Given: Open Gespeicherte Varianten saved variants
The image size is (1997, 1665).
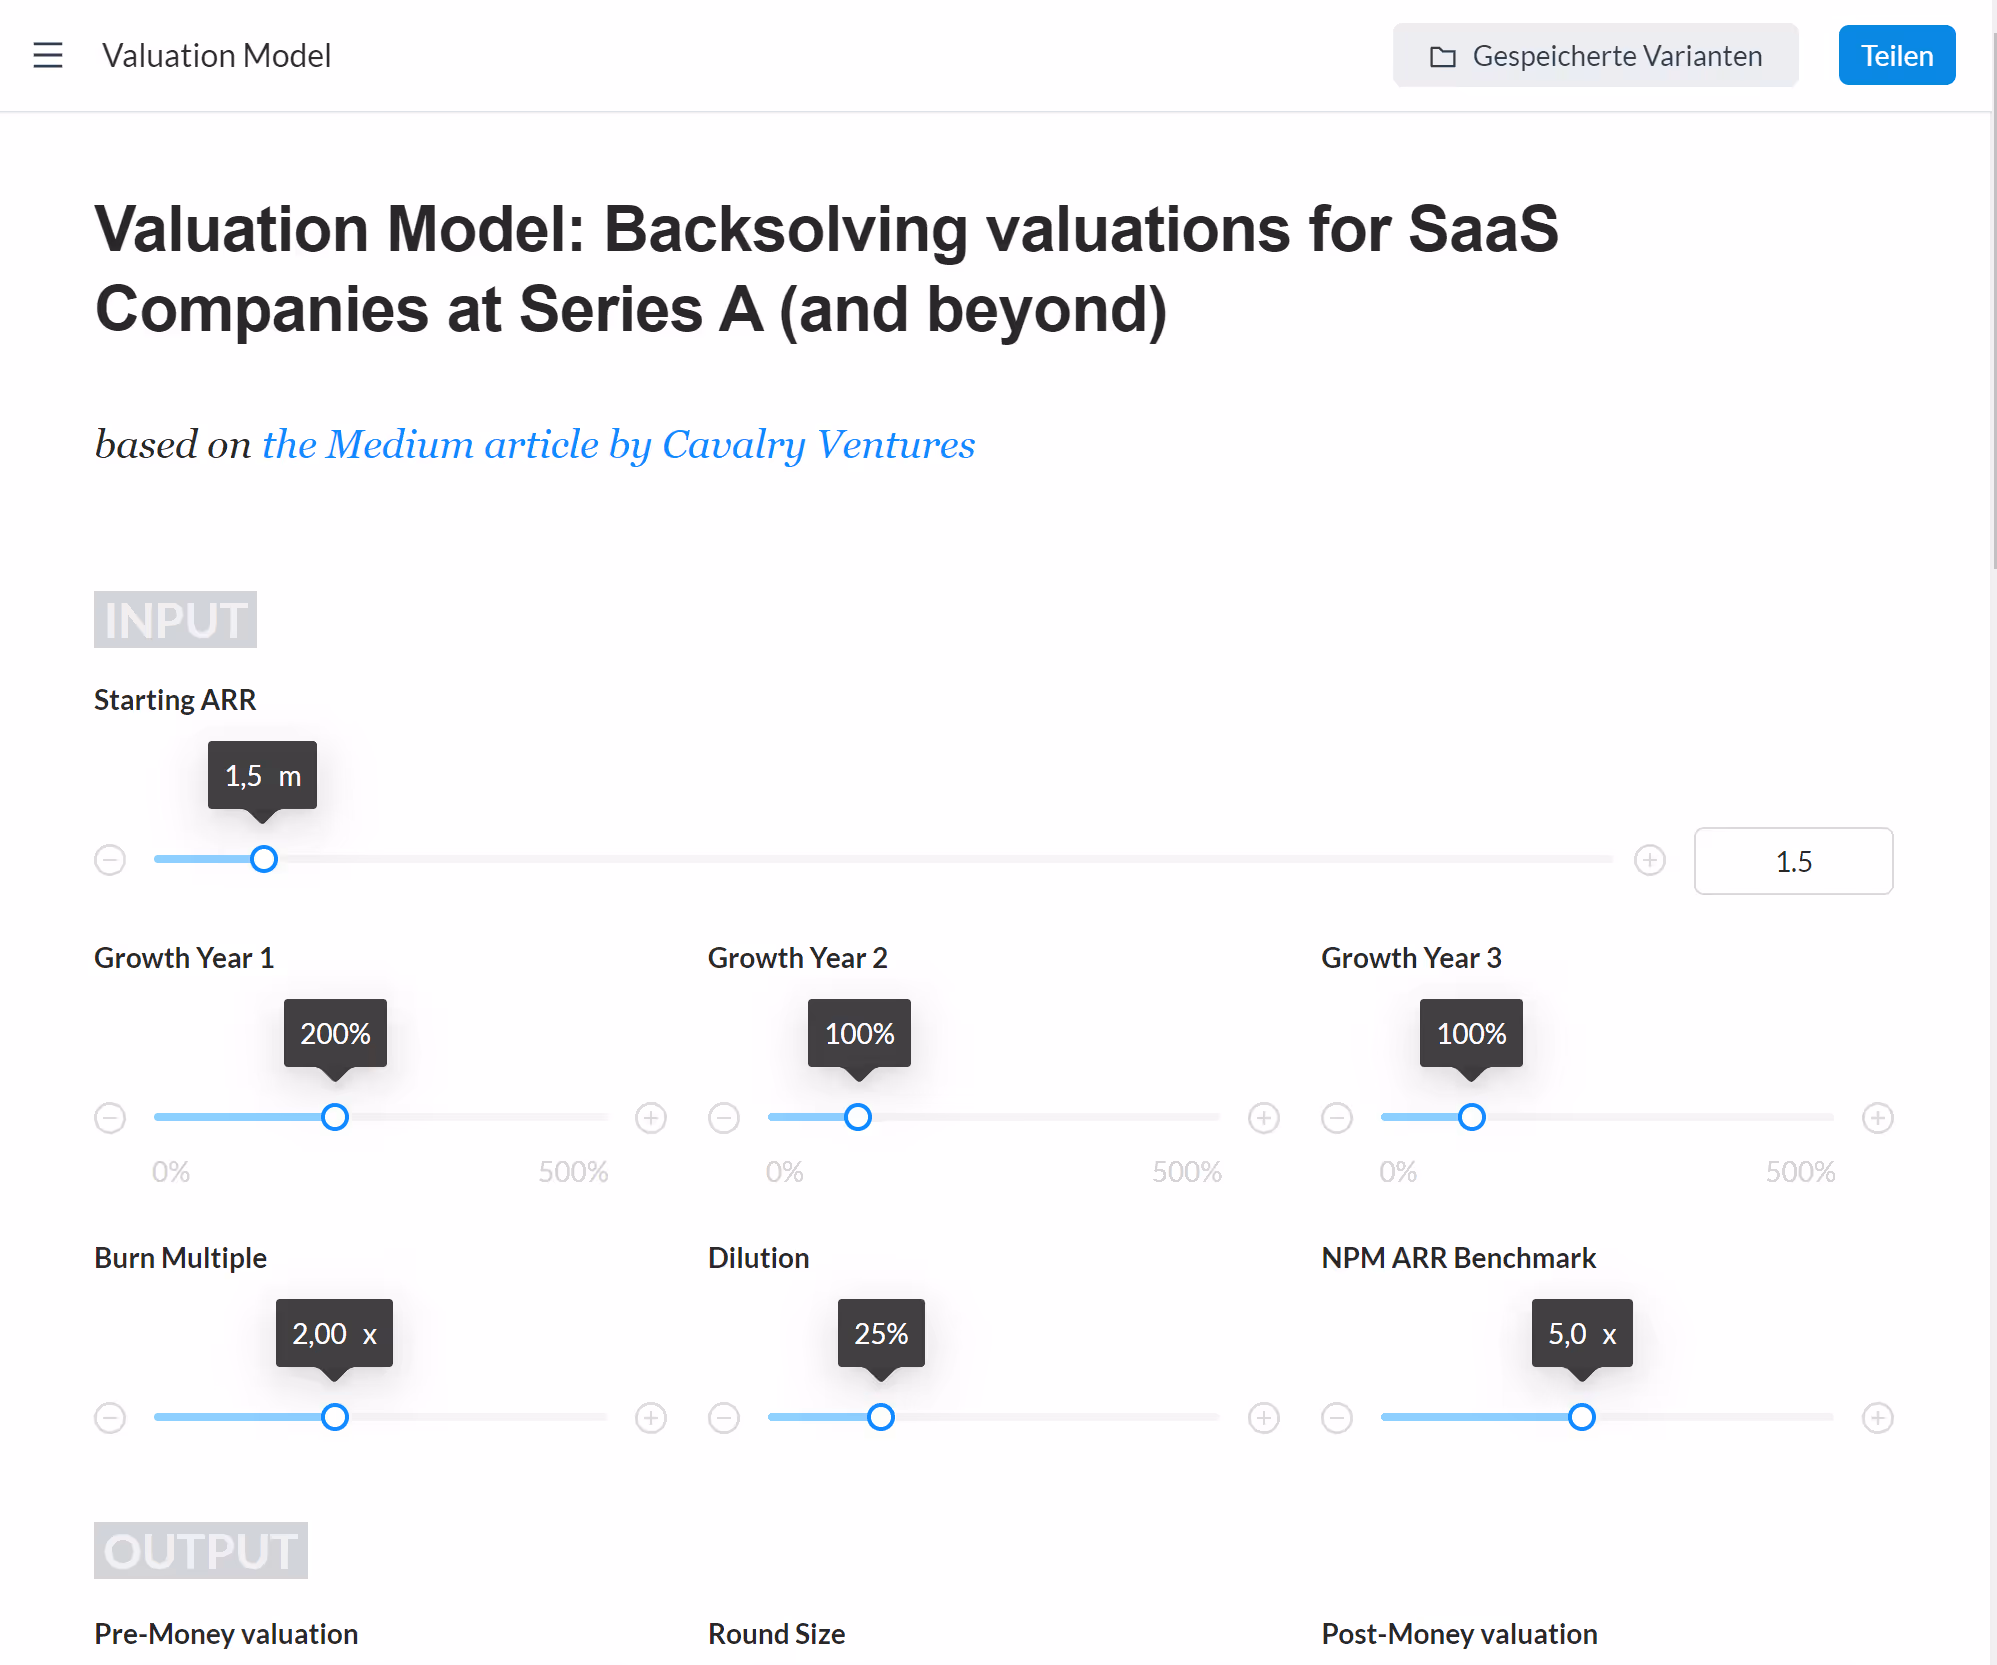Looking at the screenshot, I should pyautogui.click(x=1595, y=55).
